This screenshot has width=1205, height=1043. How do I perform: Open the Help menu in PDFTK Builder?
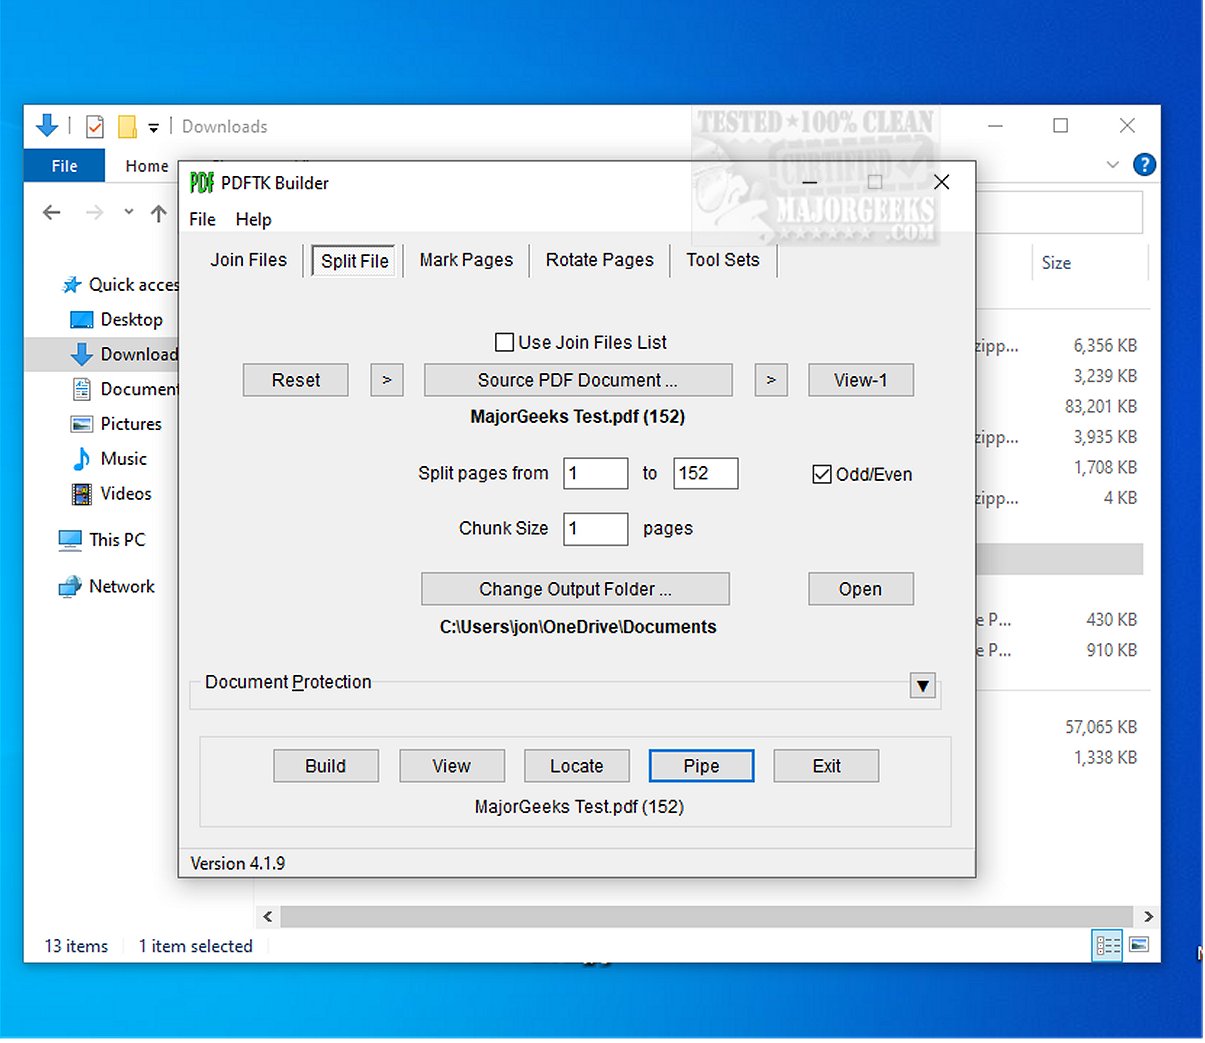tap(253, 220)
